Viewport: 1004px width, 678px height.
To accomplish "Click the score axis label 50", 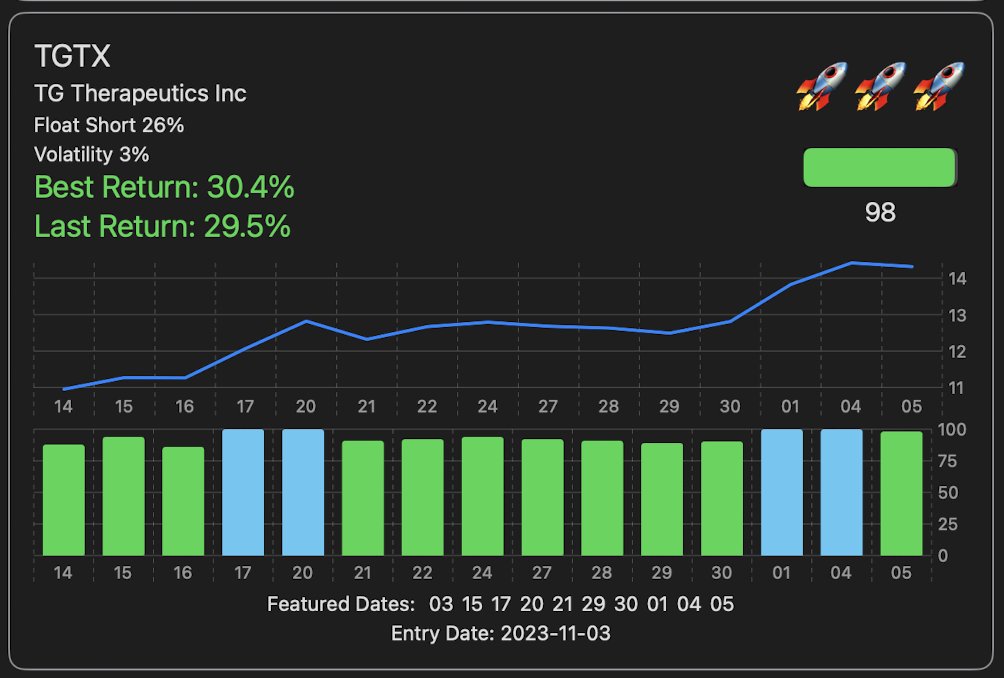I will (948, 493).
